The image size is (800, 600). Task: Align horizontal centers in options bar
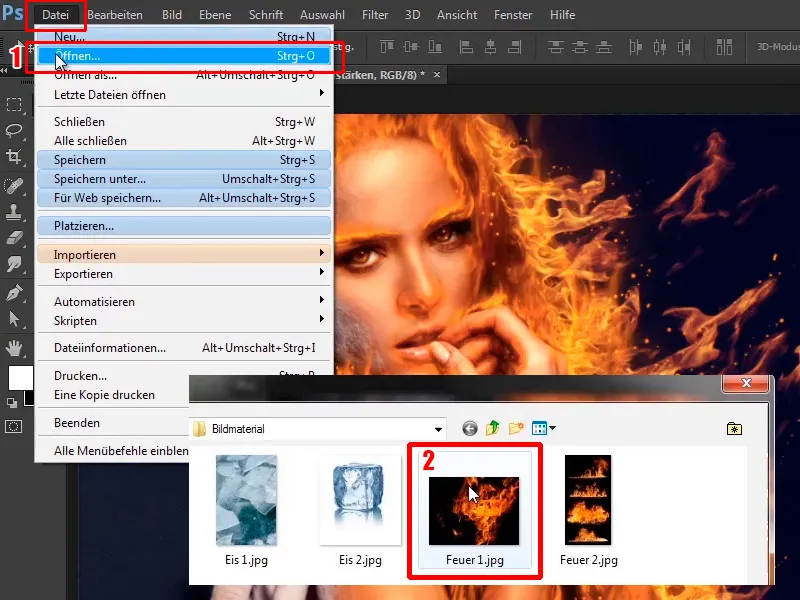coord(490,47)
